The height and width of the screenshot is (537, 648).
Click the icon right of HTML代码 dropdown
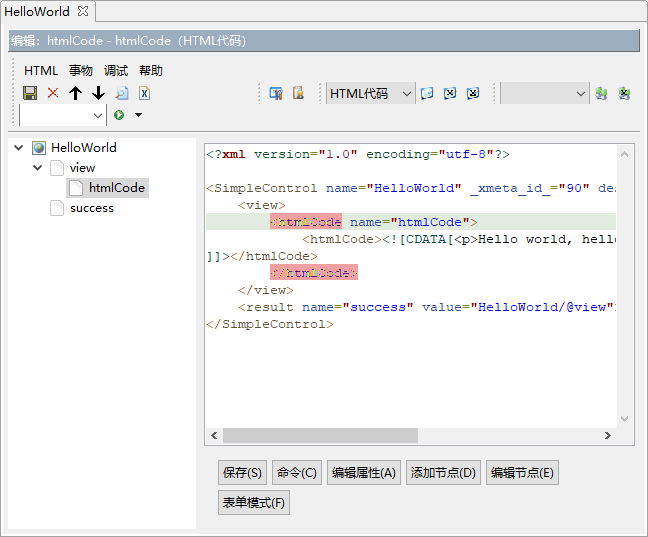(x=427, y=93)
